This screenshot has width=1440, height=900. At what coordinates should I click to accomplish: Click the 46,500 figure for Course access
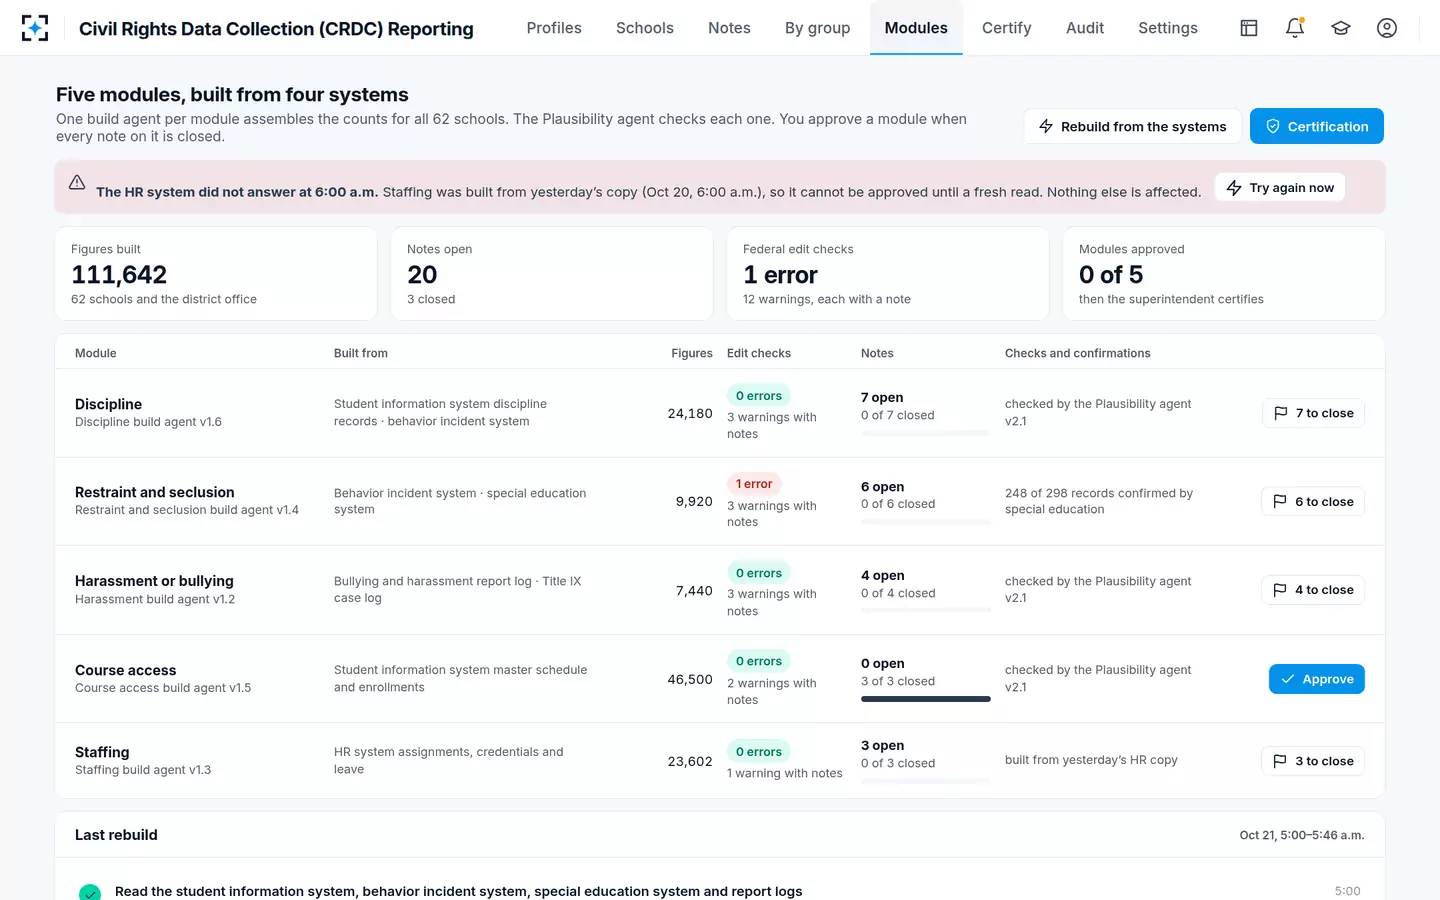[690, 679]
